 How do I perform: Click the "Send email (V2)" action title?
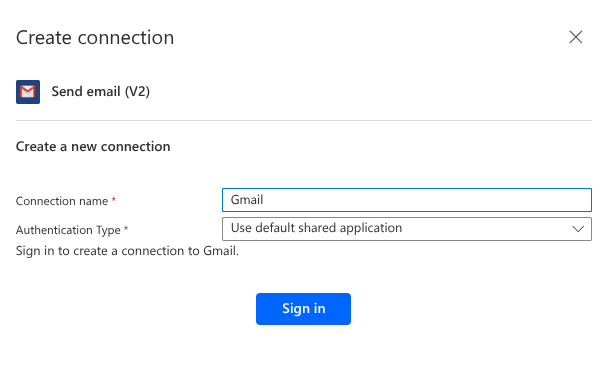coord(101,92)
